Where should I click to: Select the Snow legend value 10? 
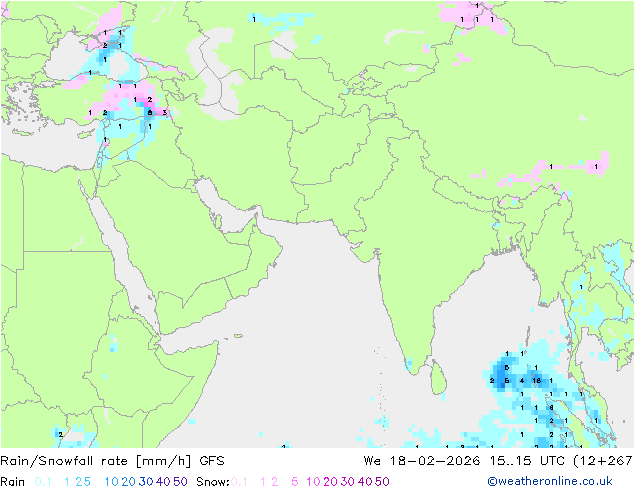tap(313, 482)
